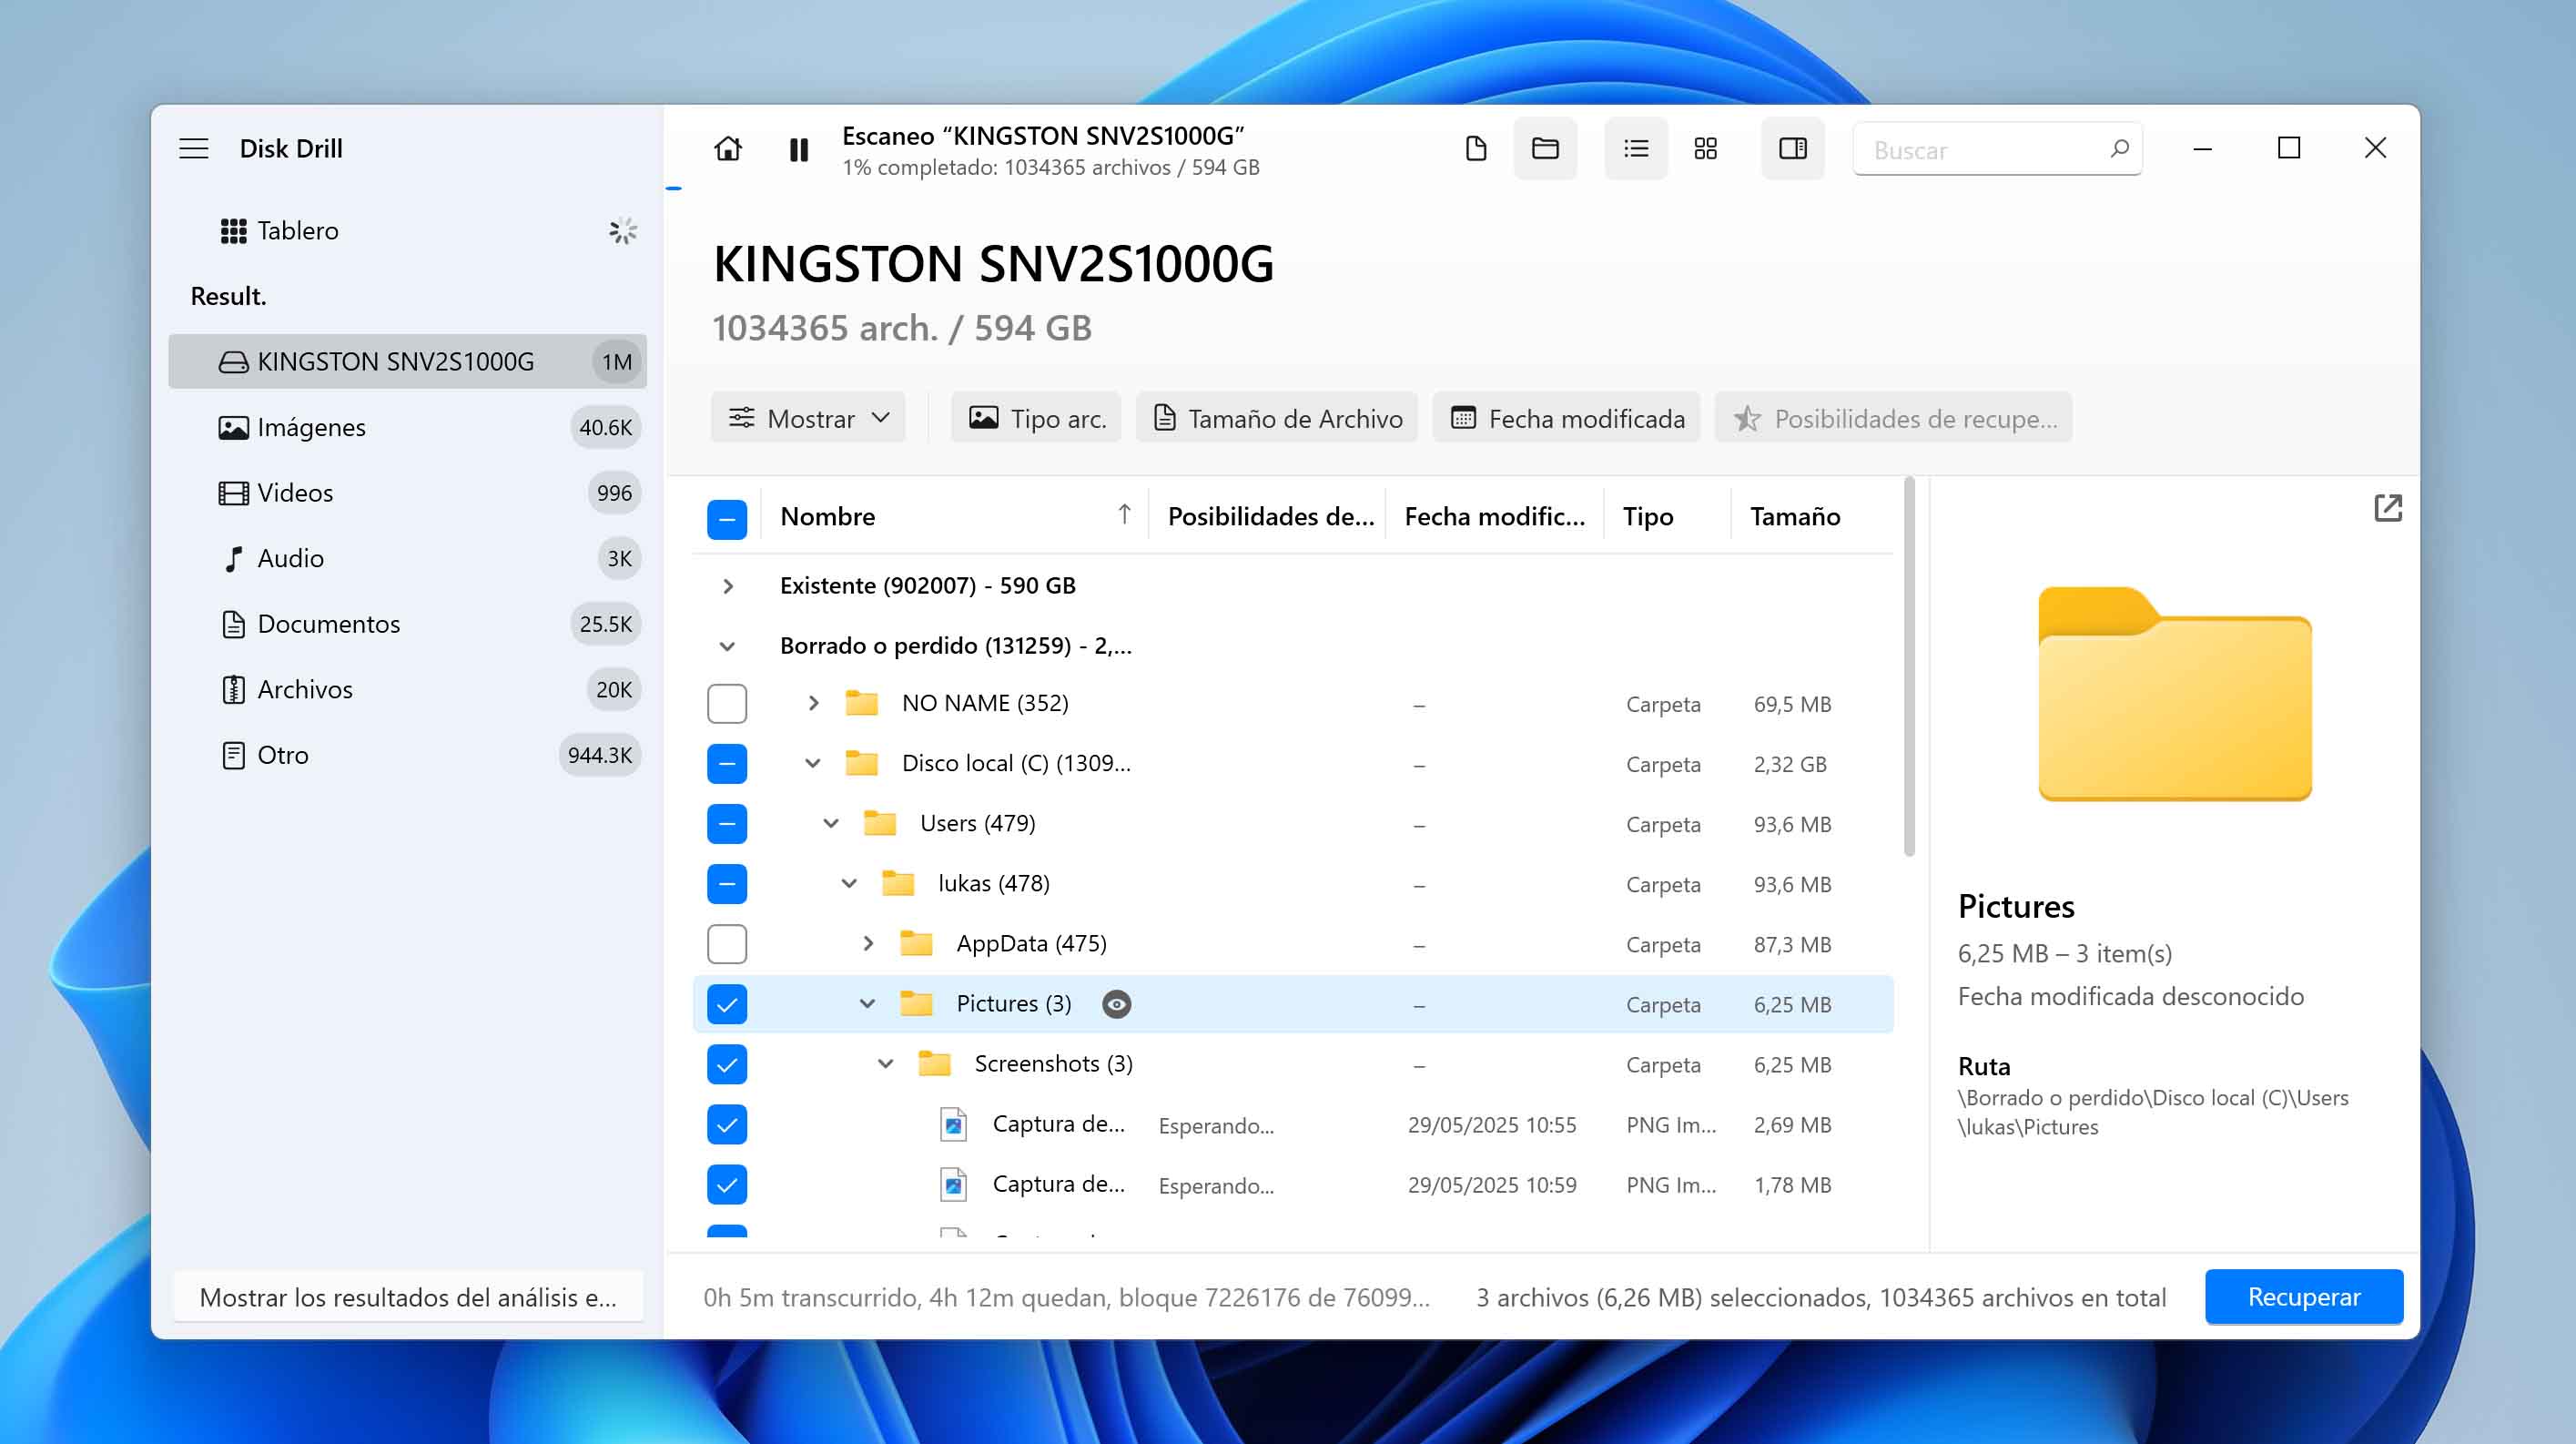
Task: Click PNG file icon of 2,69 MB capture
Action: (954, 1125)
